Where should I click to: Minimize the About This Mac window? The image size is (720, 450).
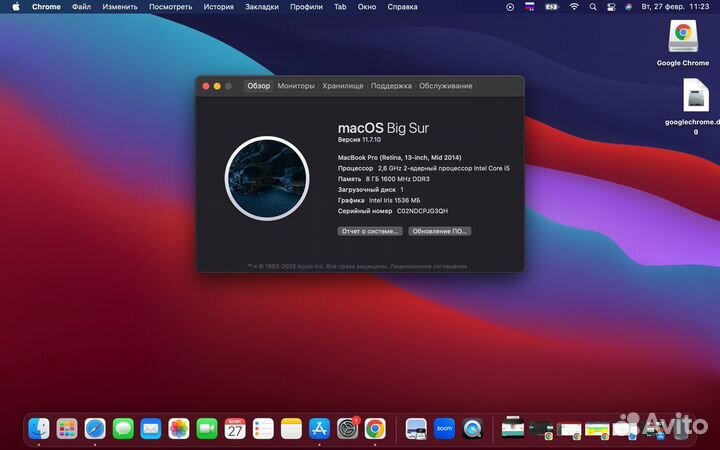(217, 86)
